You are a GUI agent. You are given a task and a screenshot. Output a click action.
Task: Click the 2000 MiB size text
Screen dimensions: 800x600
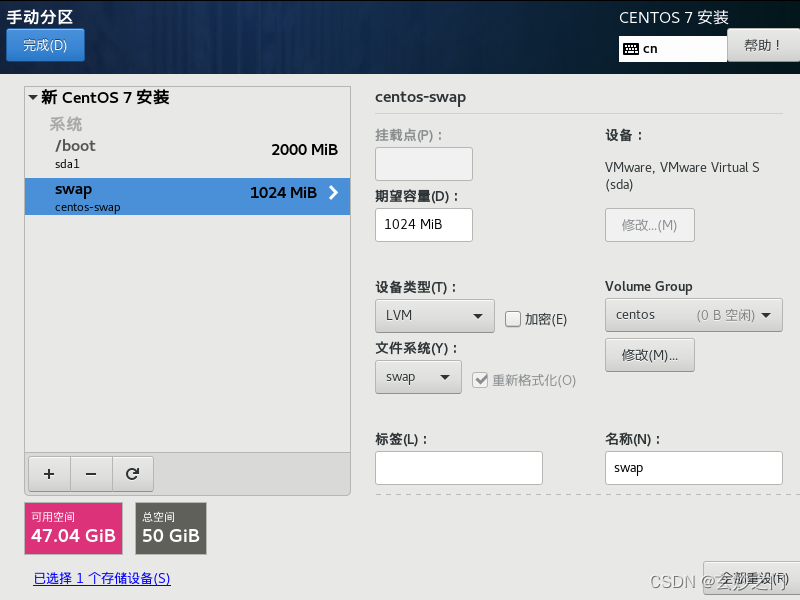tap(305, 149)
